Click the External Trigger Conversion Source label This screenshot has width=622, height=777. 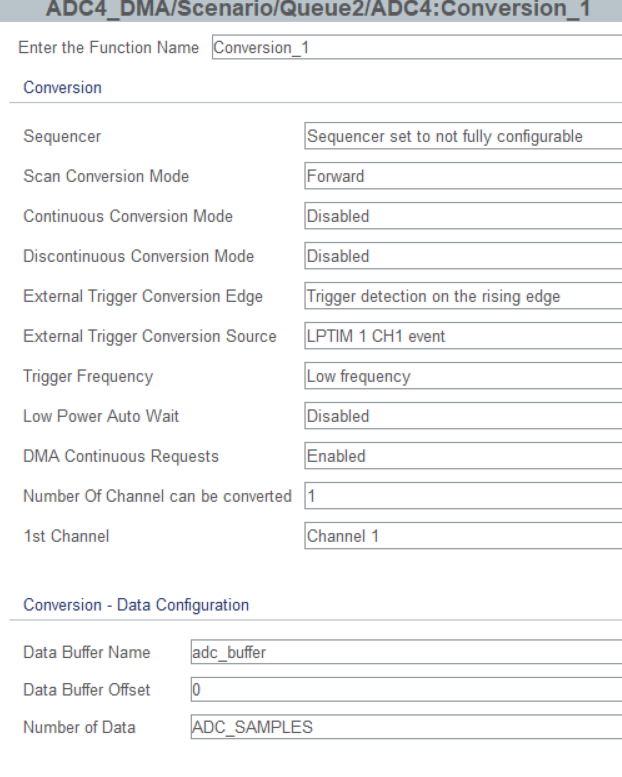pos(150,336)
